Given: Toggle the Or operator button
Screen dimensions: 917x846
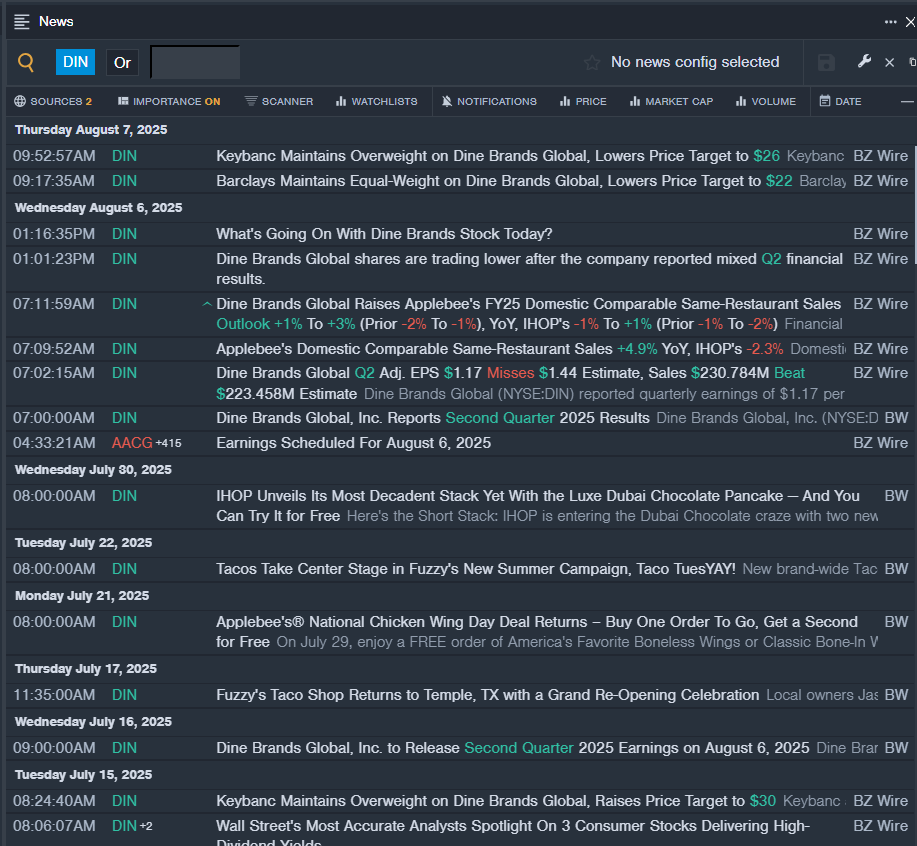Looking at the screenshot, I should coord(122,63).
